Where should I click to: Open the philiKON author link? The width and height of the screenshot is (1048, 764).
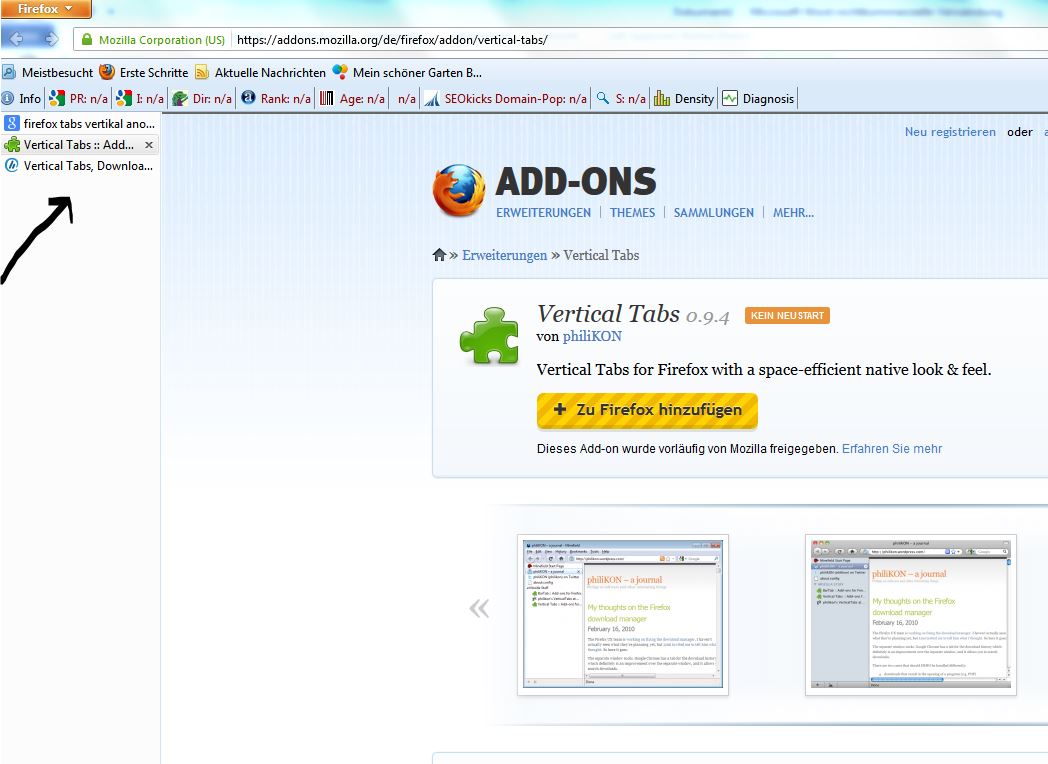[x=592, y=337]
